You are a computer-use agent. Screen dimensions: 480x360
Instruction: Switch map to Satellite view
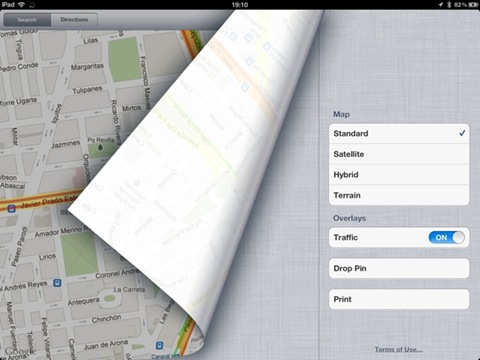click(399, 154)
